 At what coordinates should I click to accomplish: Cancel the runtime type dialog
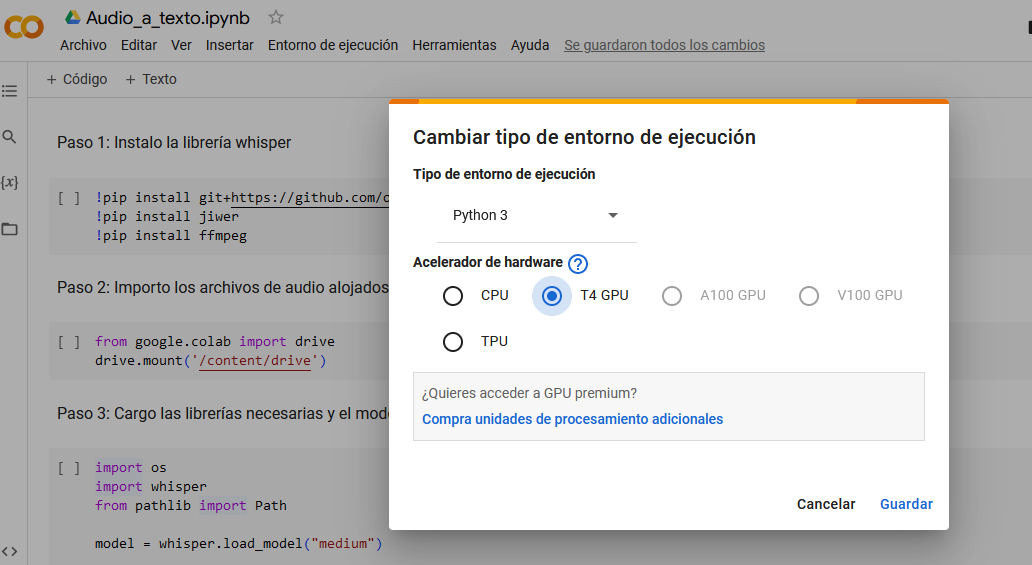pos(825,504)
